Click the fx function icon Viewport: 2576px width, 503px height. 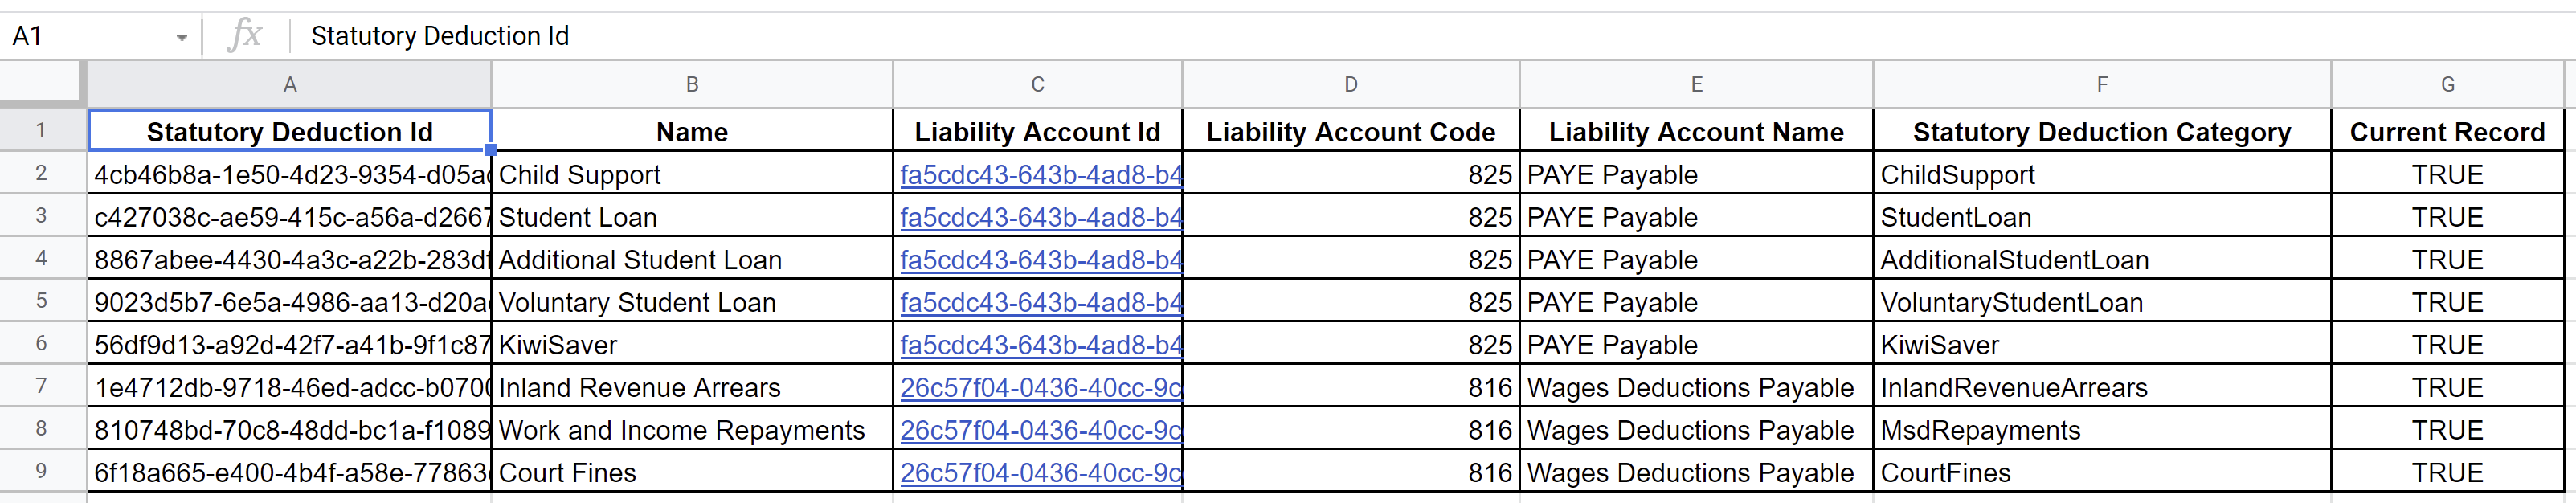click(x=245, y=36)
